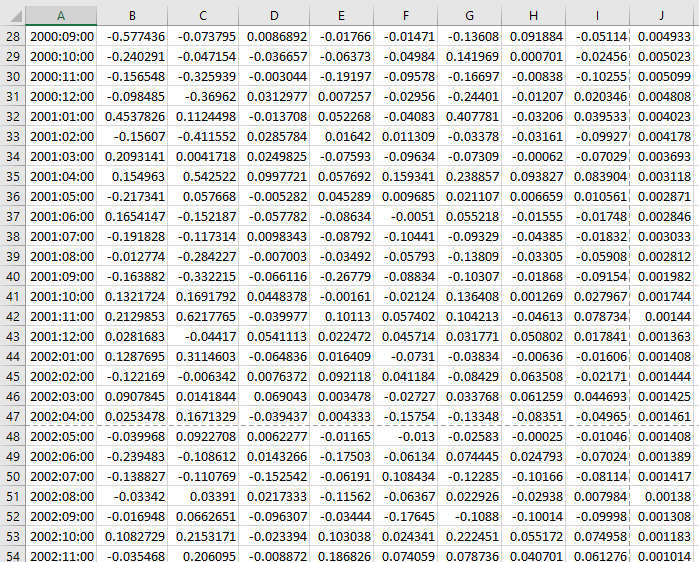Select cell containing -0.325939
The image size is (699, 562).
[203, 76]
